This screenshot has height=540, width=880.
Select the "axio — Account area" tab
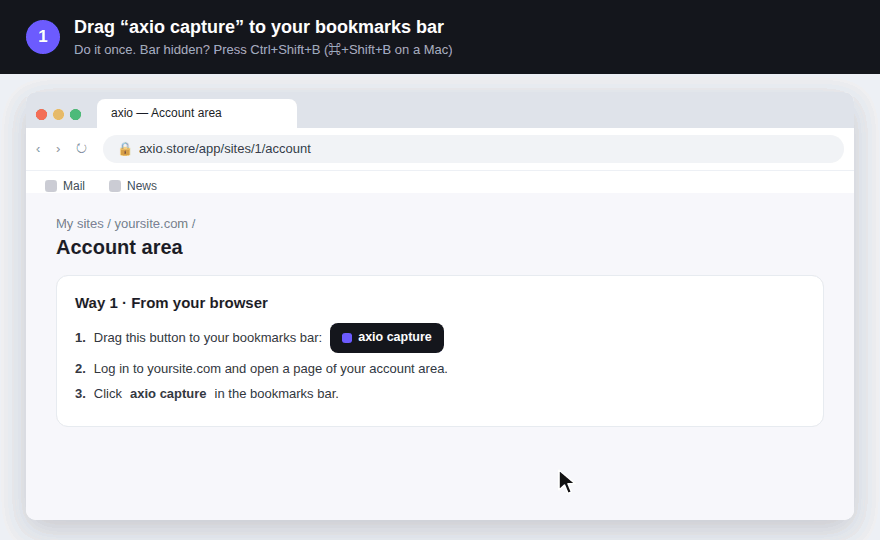[197, 113]
